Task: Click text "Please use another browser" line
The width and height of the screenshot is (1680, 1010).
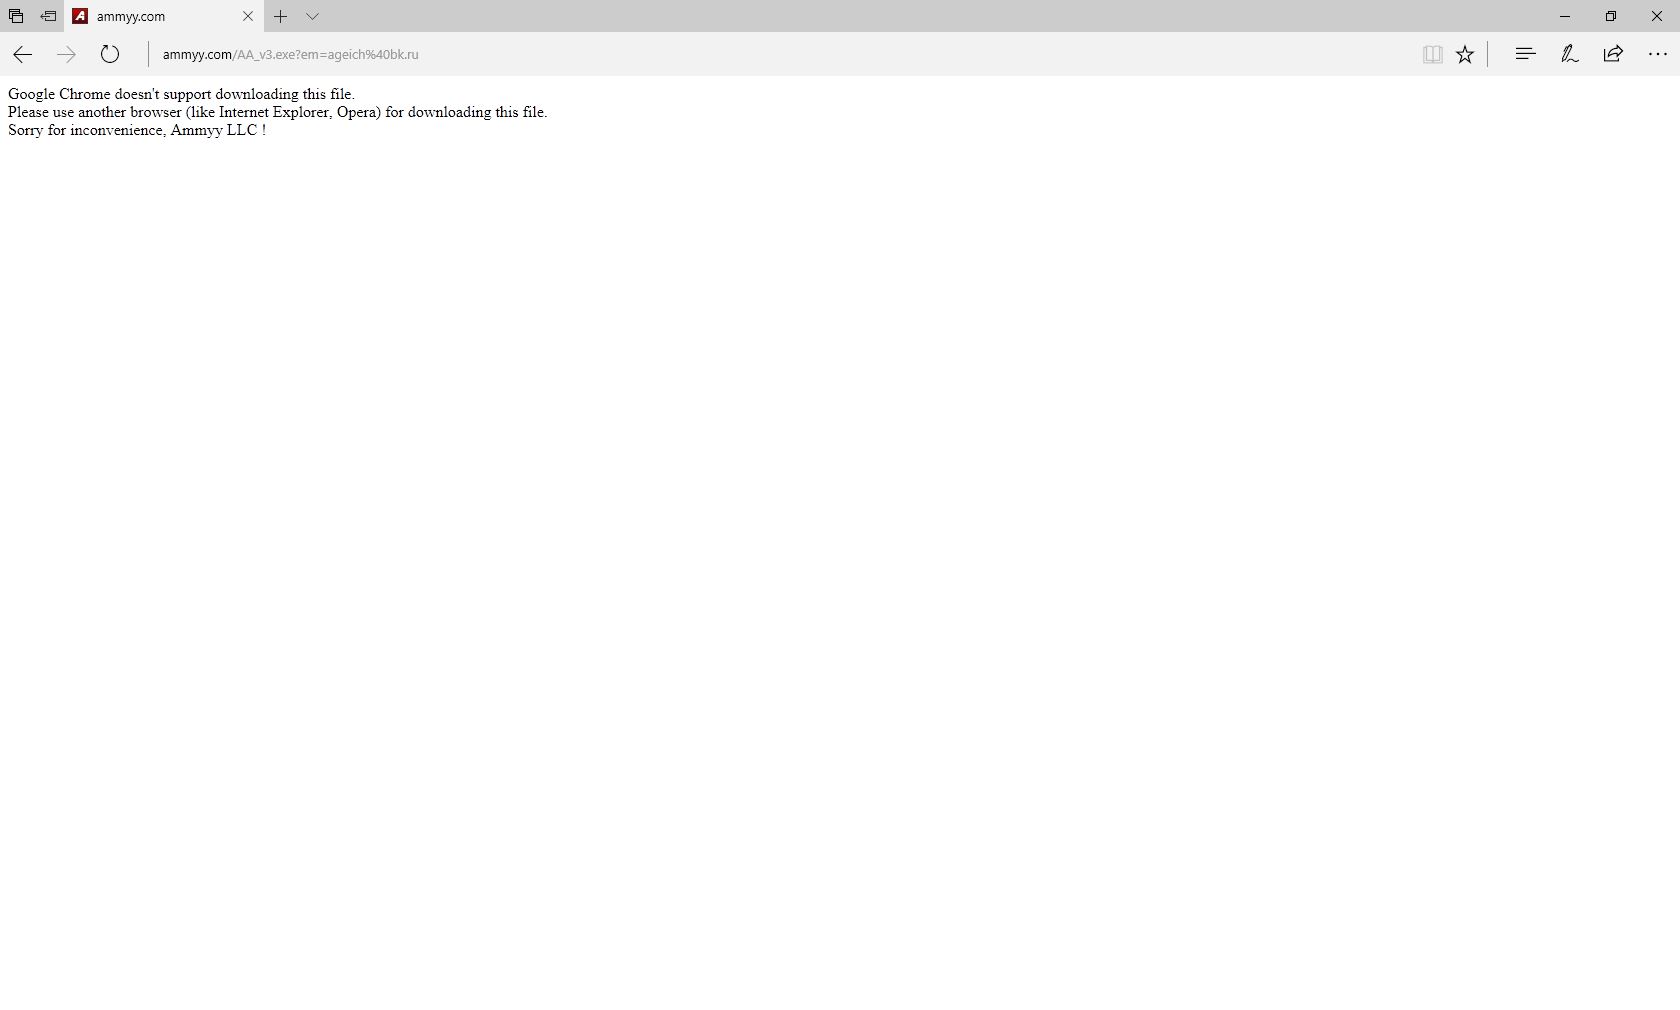Action: click(277, 112)
